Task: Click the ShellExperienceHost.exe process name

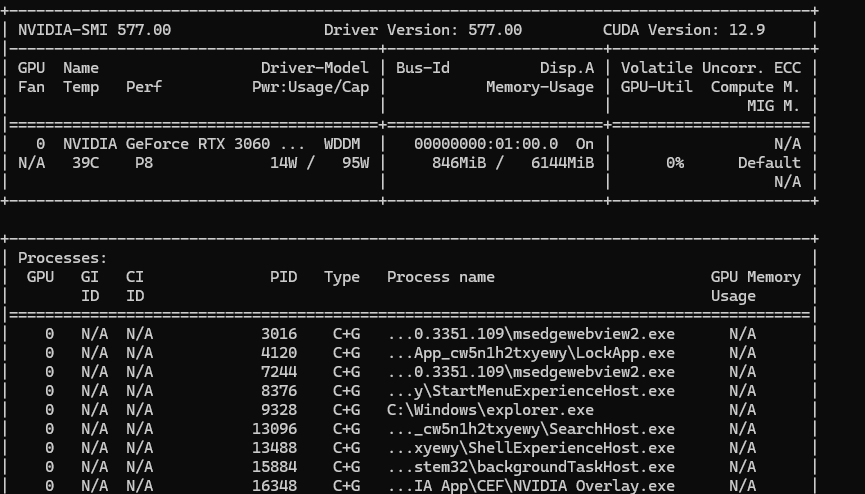Action: pyautogui.click(x=571, y=448)
